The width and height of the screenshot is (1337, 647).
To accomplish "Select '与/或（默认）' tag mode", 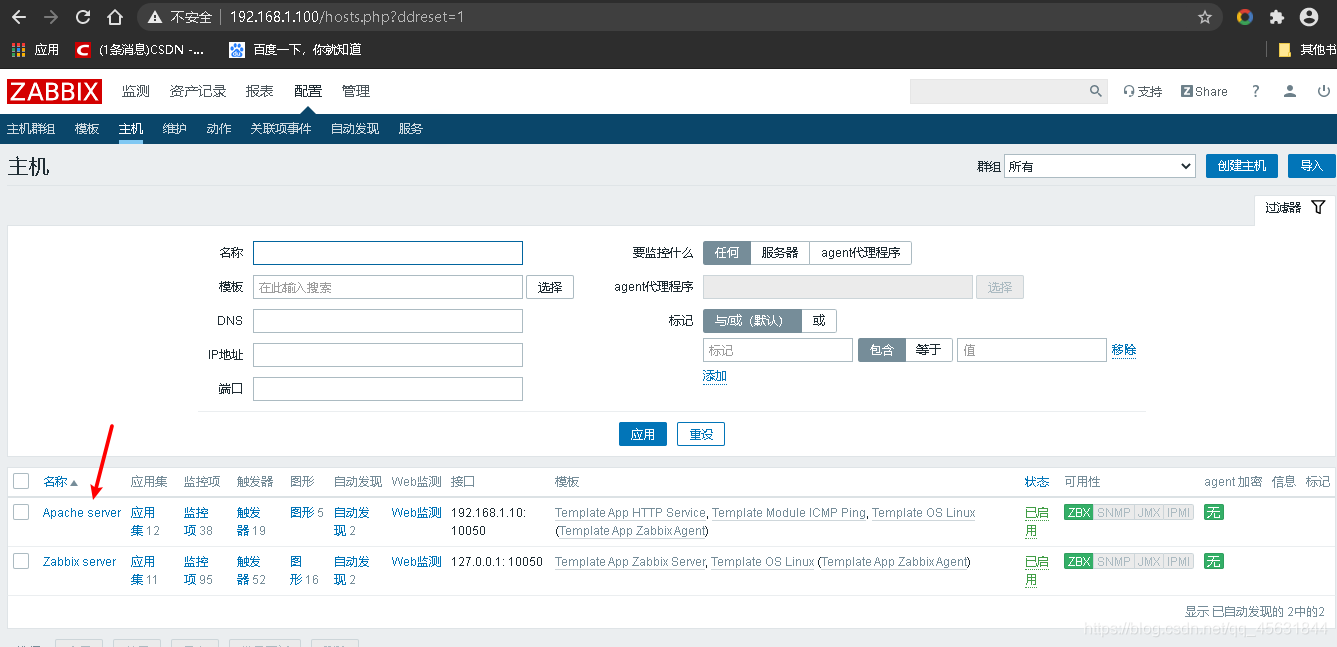I will pyautogui.click(x=753, y=321).
